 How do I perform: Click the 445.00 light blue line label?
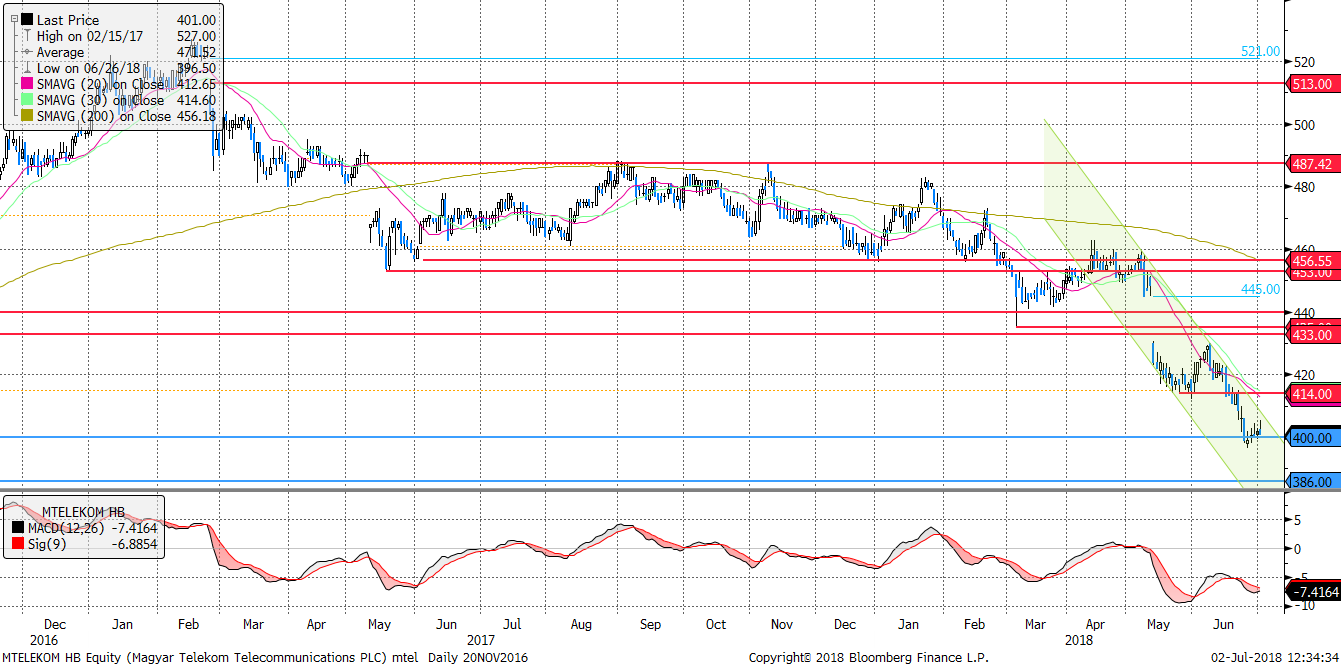1260,290
